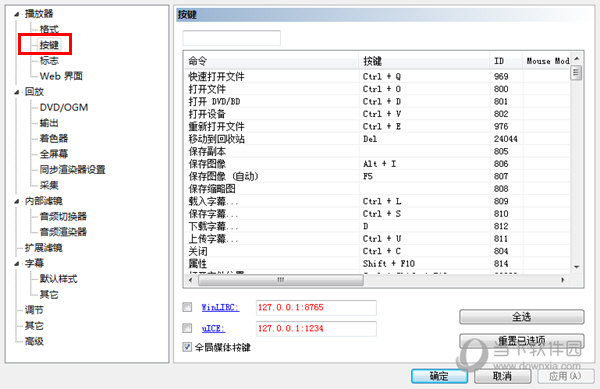The width and height of the screenshot is (600, 389).
Task: Collapse the 回放 tree node
Action: pyautogui.click(x=16, y=92)
